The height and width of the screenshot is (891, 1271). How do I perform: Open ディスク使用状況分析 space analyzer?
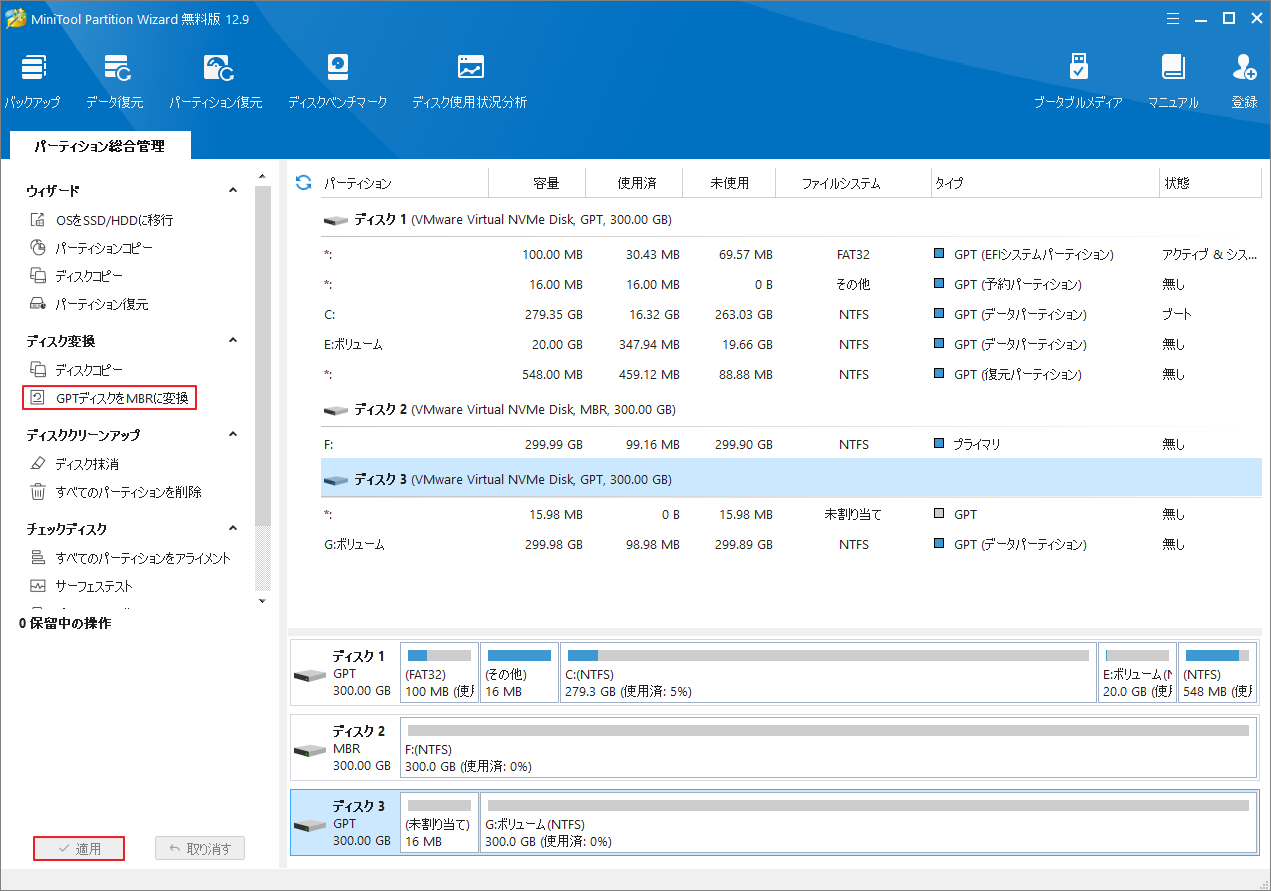point(470,81)
